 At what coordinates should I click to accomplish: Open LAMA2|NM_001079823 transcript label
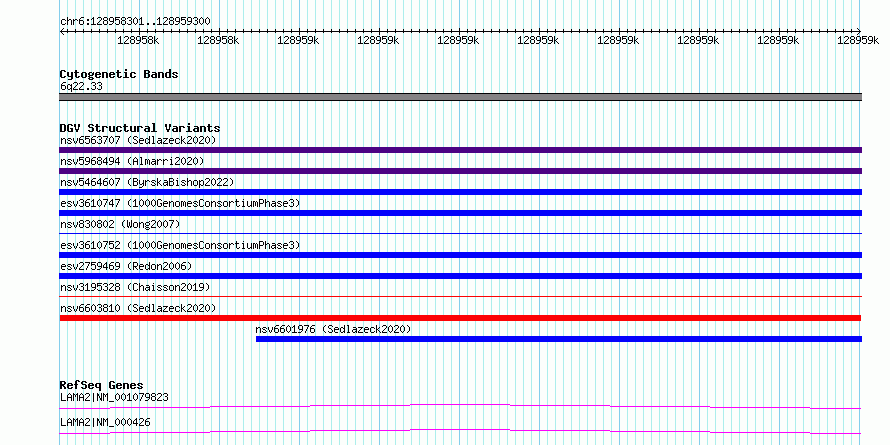pyautogui.click(x=114, y=397)
